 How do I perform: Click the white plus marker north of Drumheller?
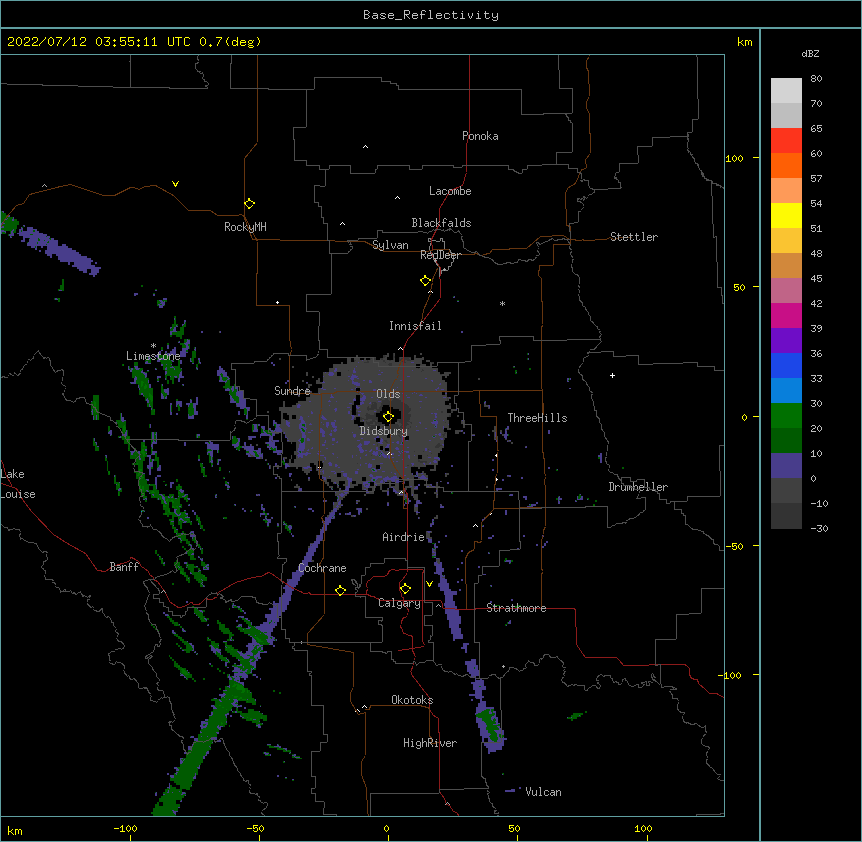612,375
